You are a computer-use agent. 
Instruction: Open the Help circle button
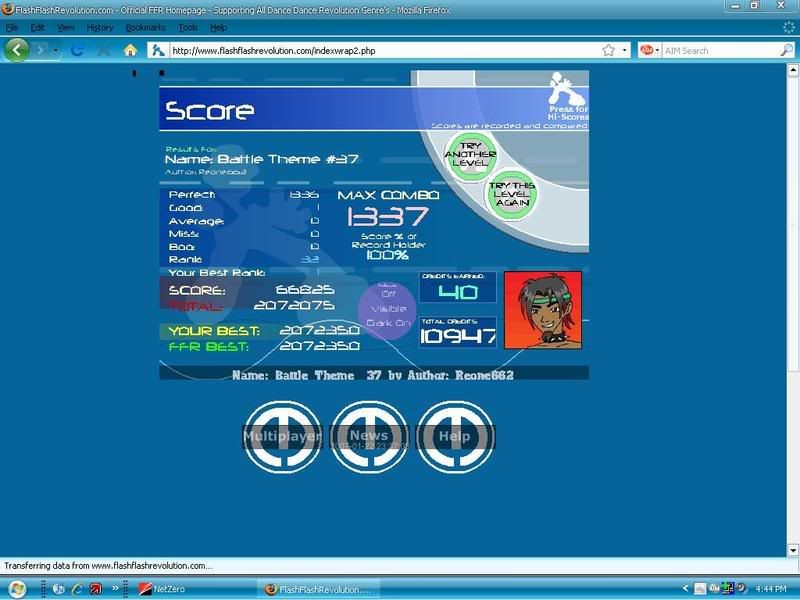pos(455,437)
